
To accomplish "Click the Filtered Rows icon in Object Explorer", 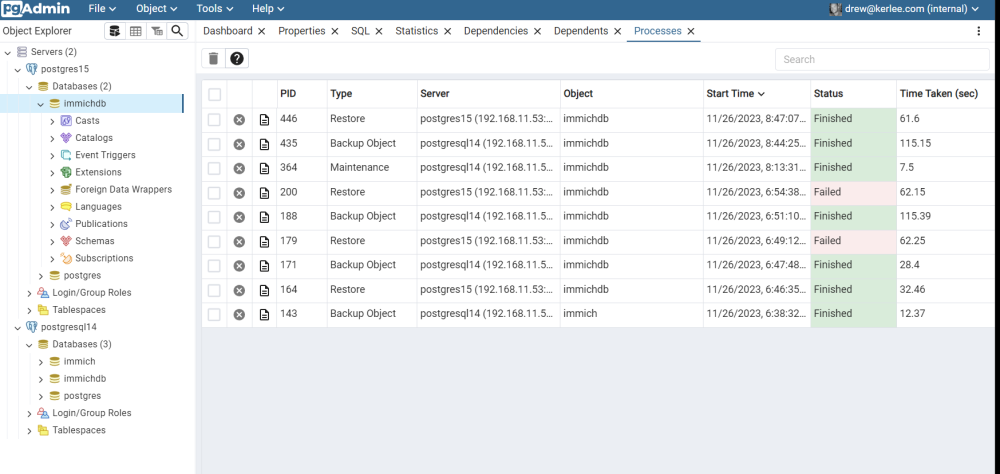I will pyautogui.click(x=156, y=31).
